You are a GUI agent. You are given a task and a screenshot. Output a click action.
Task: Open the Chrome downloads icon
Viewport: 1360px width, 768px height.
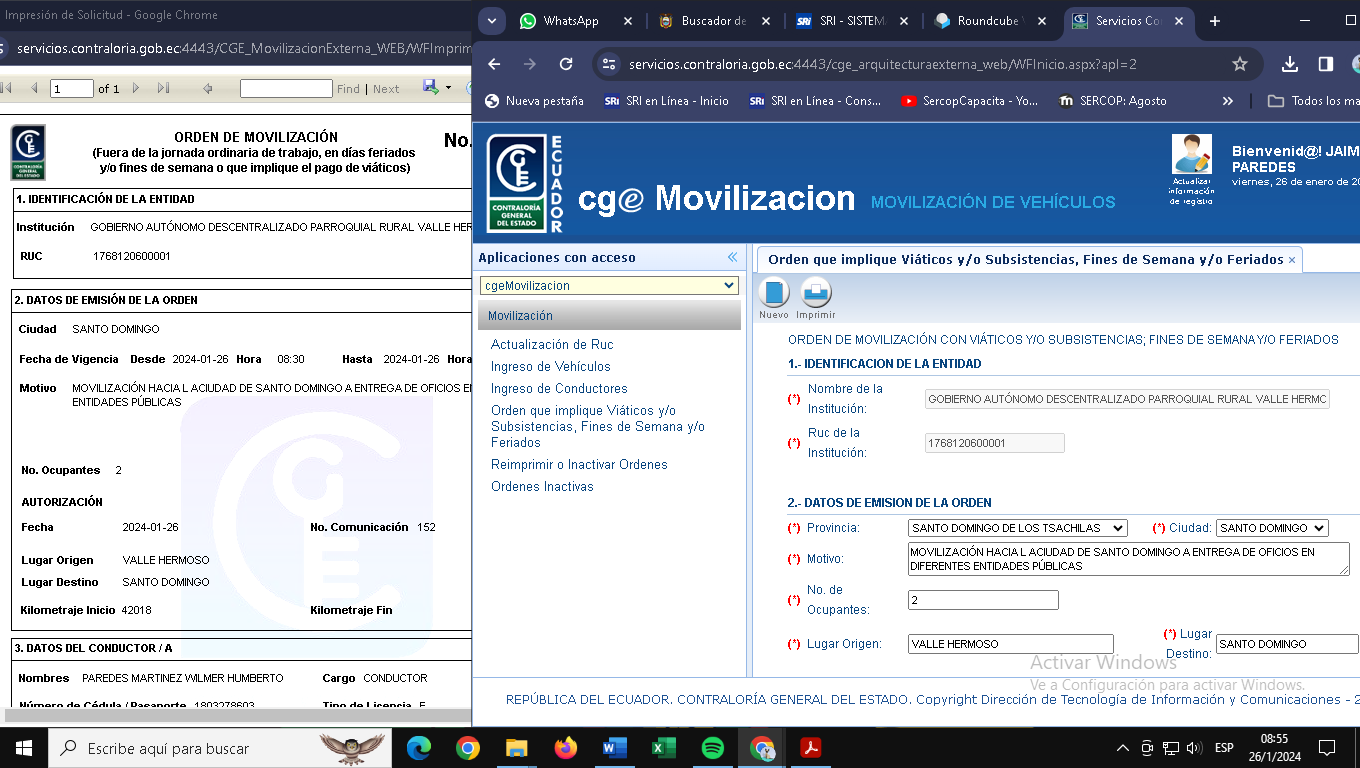pyautogui.click(x=1290, y=64)
